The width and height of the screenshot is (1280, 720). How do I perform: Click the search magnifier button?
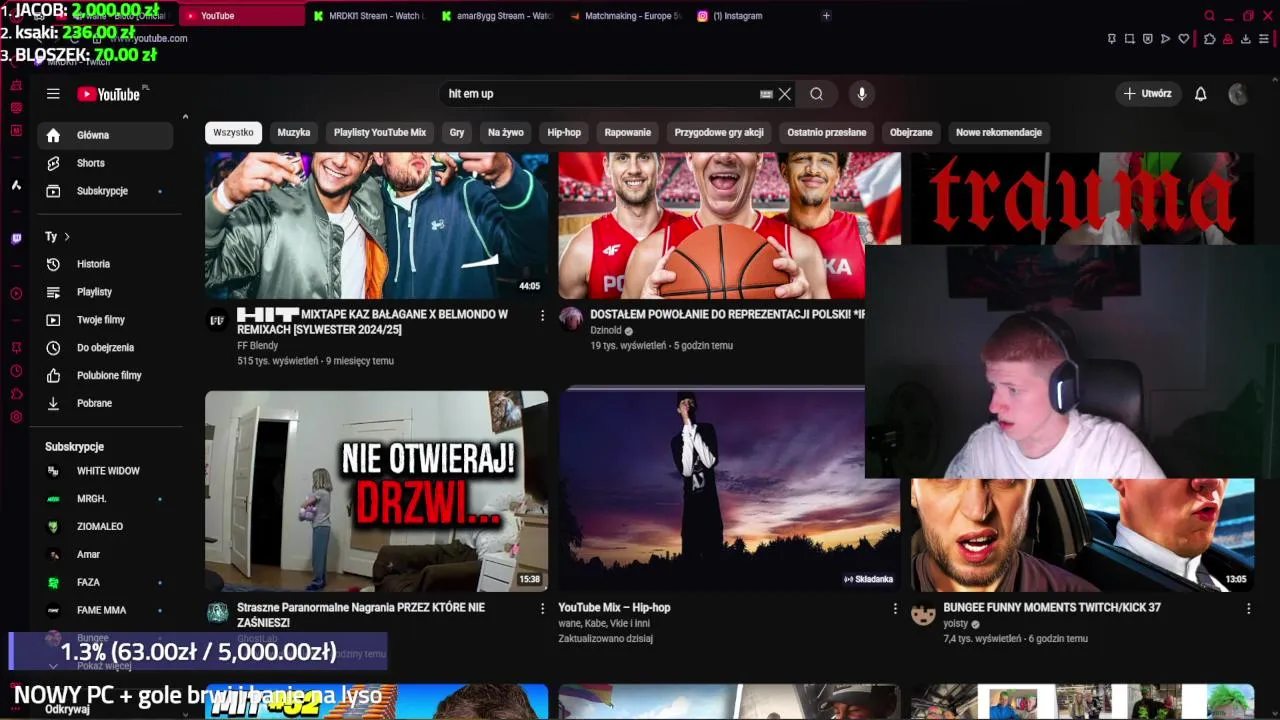pyautogui.click(x=817, y=94)
